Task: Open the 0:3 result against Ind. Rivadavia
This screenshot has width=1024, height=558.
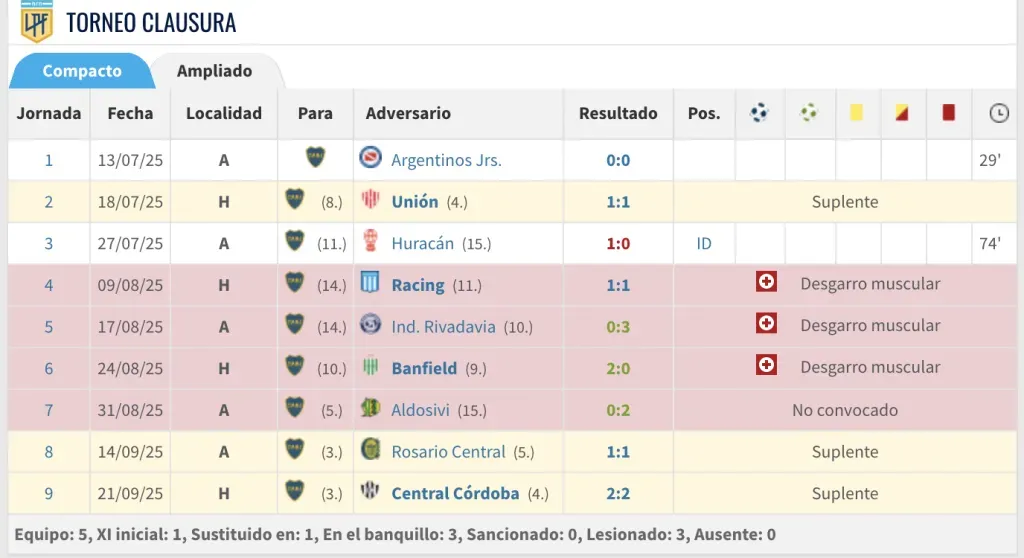Action: click(x=618, y=327)
